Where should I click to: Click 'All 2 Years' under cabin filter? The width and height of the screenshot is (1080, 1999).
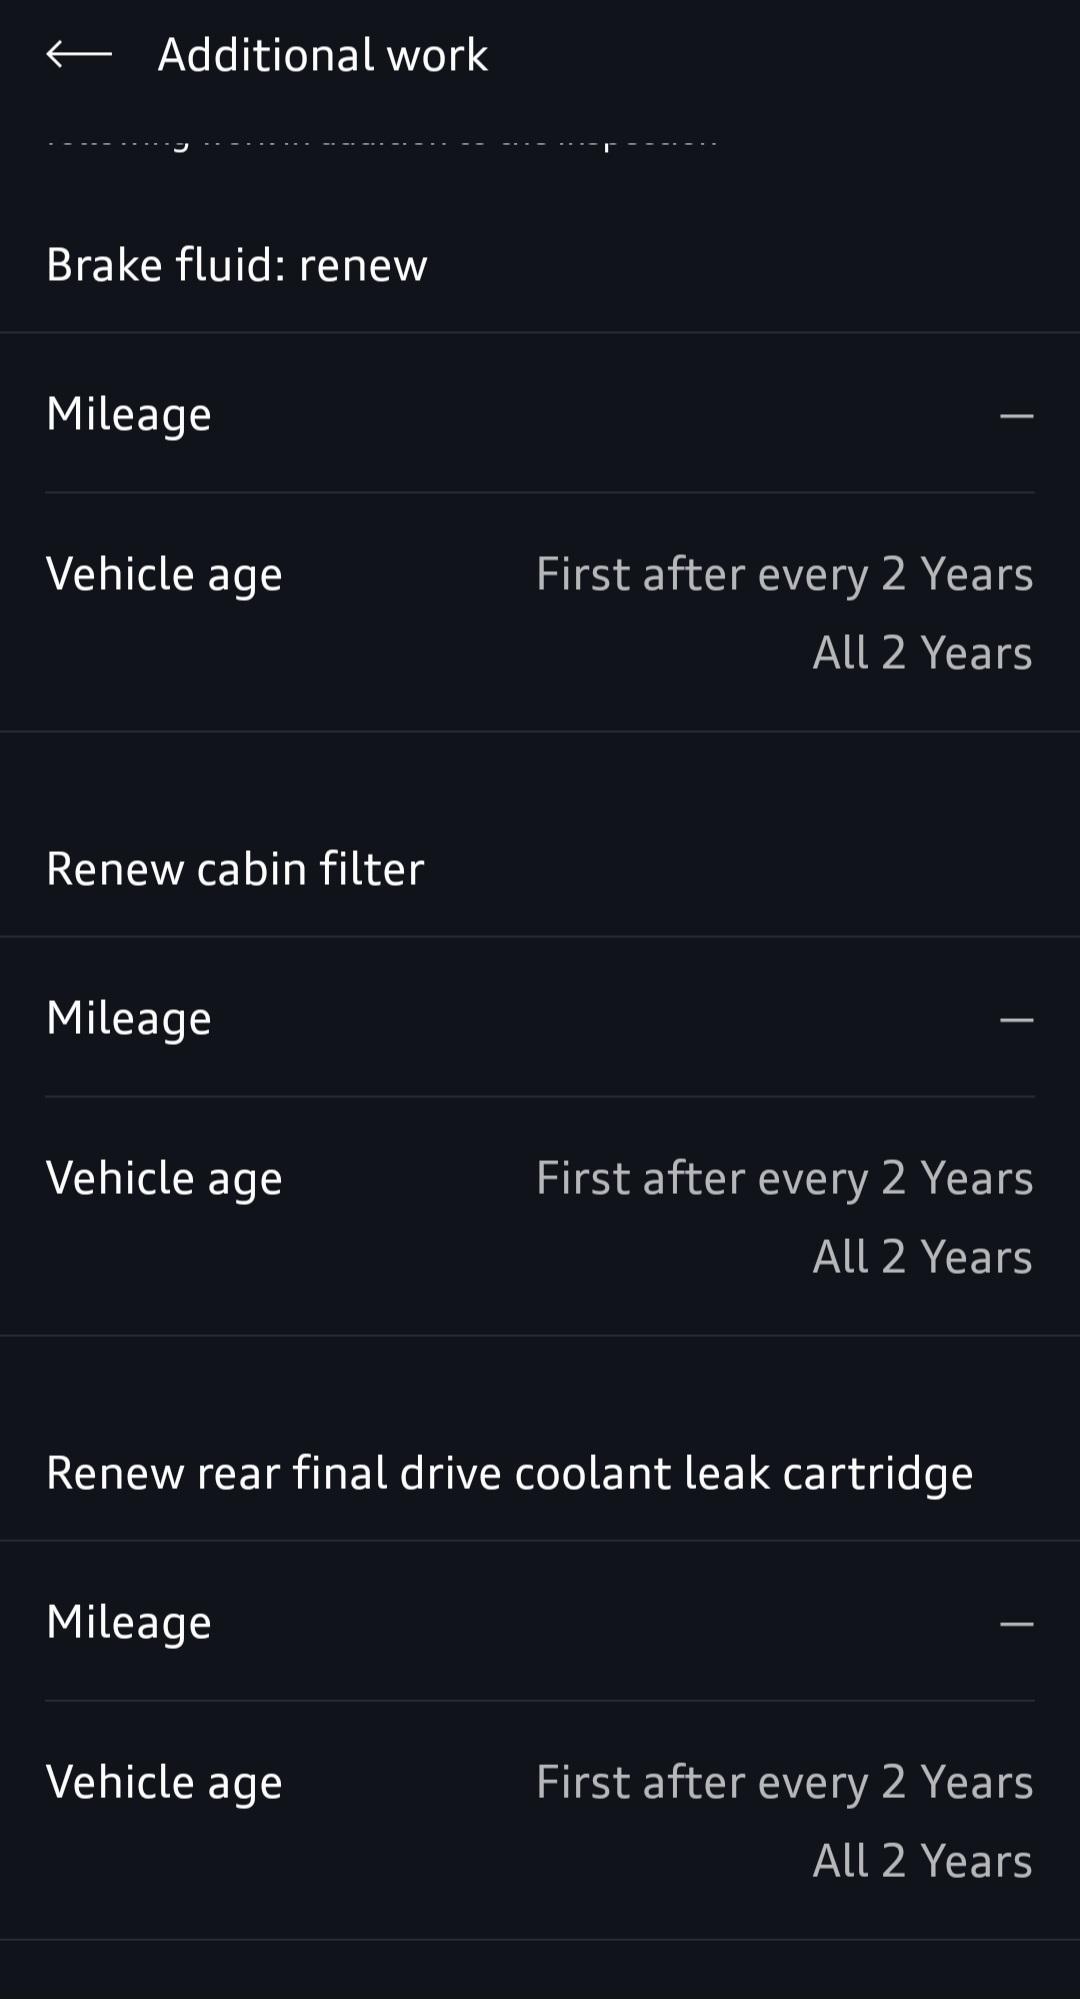923,1257
